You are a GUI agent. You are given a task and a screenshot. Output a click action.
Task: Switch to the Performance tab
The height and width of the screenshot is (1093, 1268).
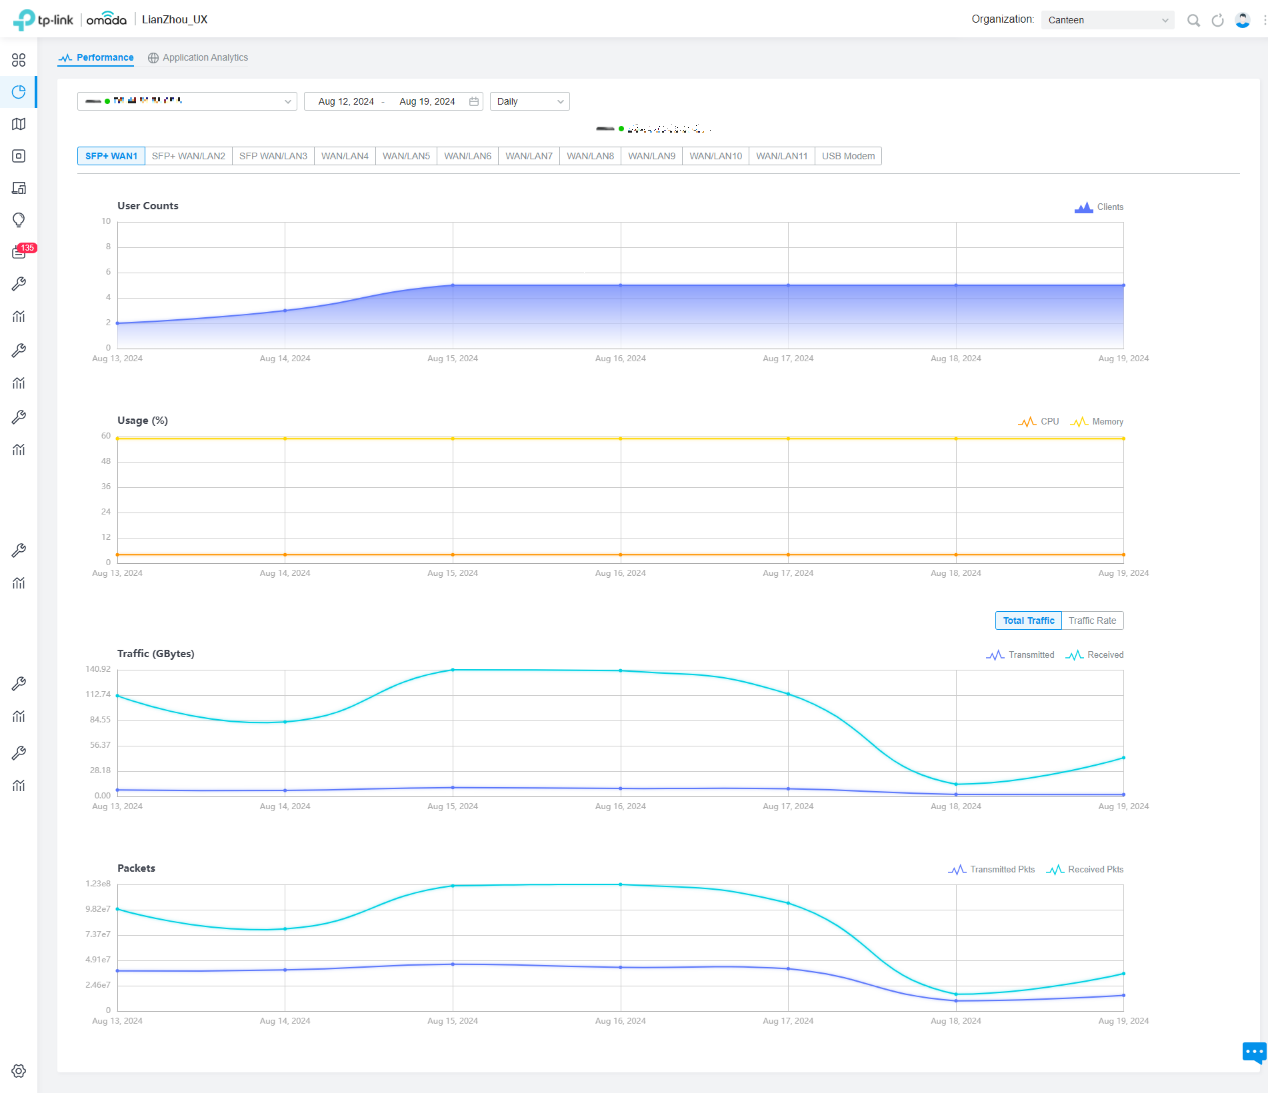[x=96, y=58]
